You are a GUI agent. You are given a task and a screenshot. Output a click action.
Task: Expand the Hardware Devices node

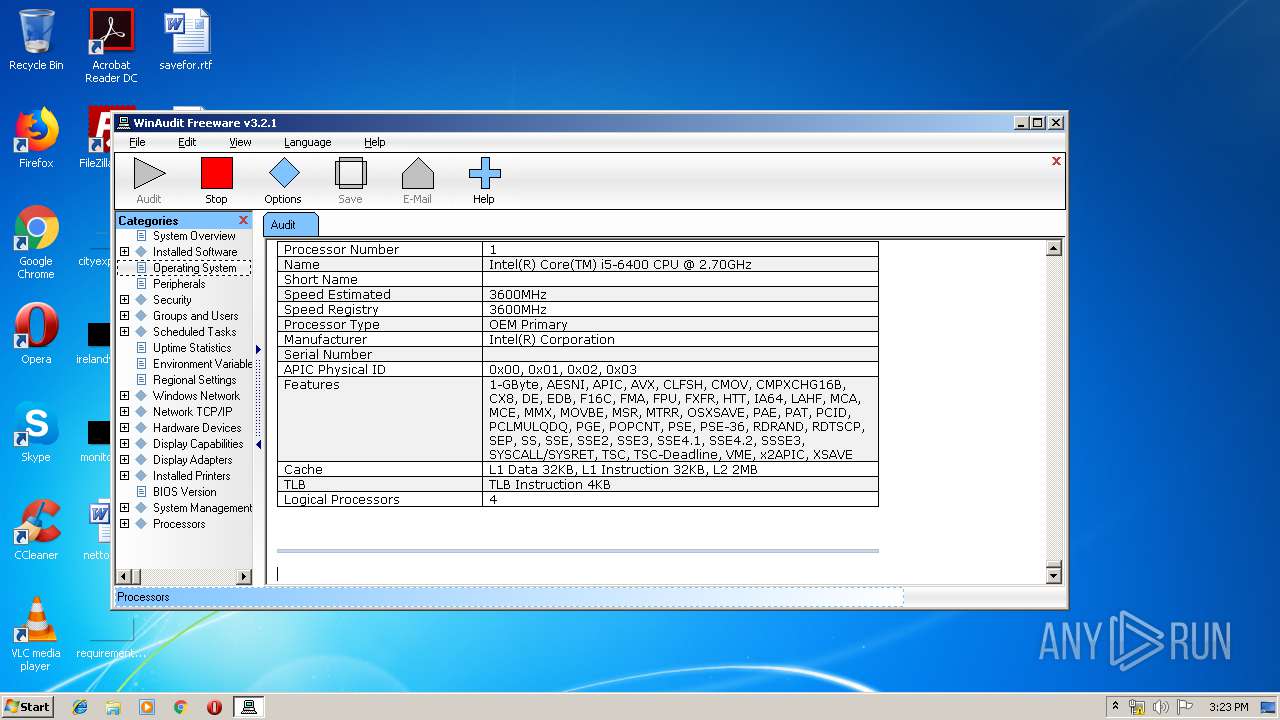[x=124, y=428]
